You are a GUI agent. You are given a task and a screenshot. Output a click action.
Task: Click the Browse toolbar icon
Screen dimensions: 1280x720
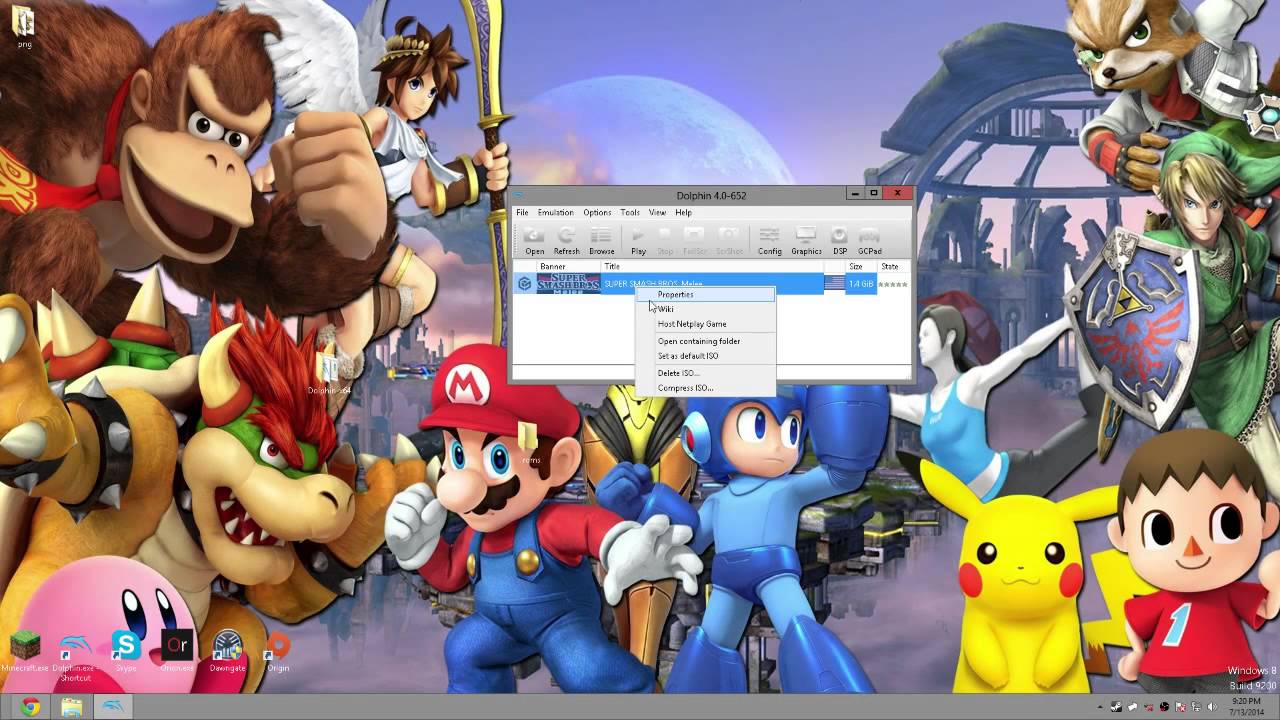coord(601,240)
